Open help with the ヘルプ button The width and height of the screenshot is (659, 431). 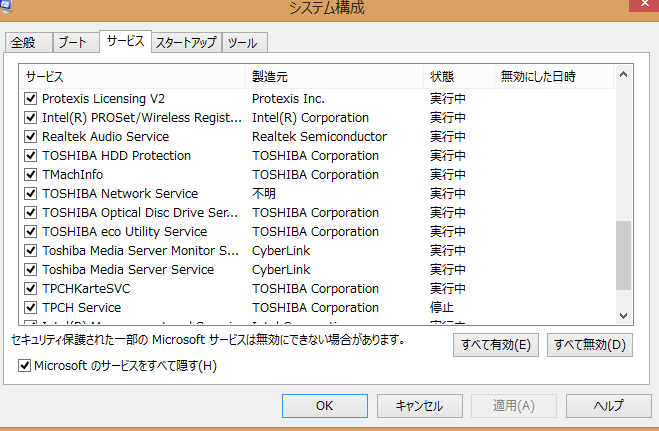(609, 406)
